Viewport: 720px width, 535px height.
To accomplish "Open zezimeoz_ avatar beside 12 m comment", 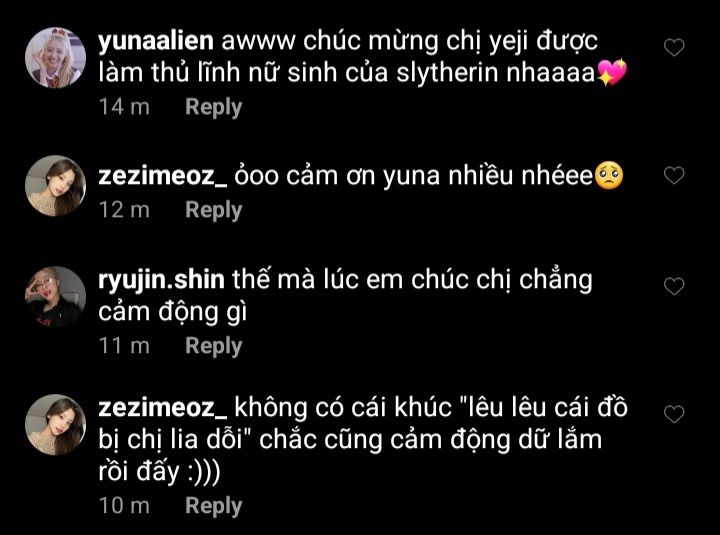I will tap(56, 186).
